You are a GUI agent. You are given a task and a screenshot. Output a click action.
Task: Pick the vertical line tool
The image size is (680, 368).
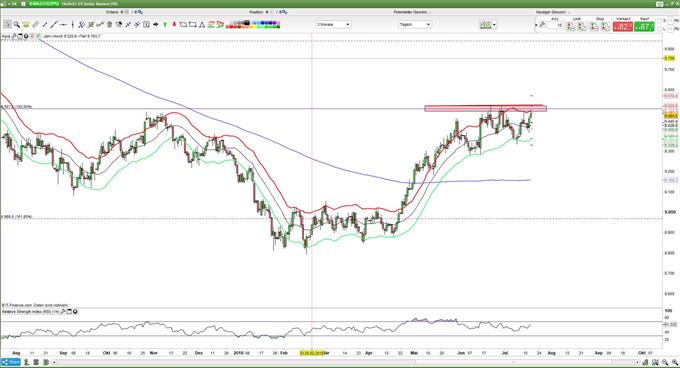(x=72, y=25)
